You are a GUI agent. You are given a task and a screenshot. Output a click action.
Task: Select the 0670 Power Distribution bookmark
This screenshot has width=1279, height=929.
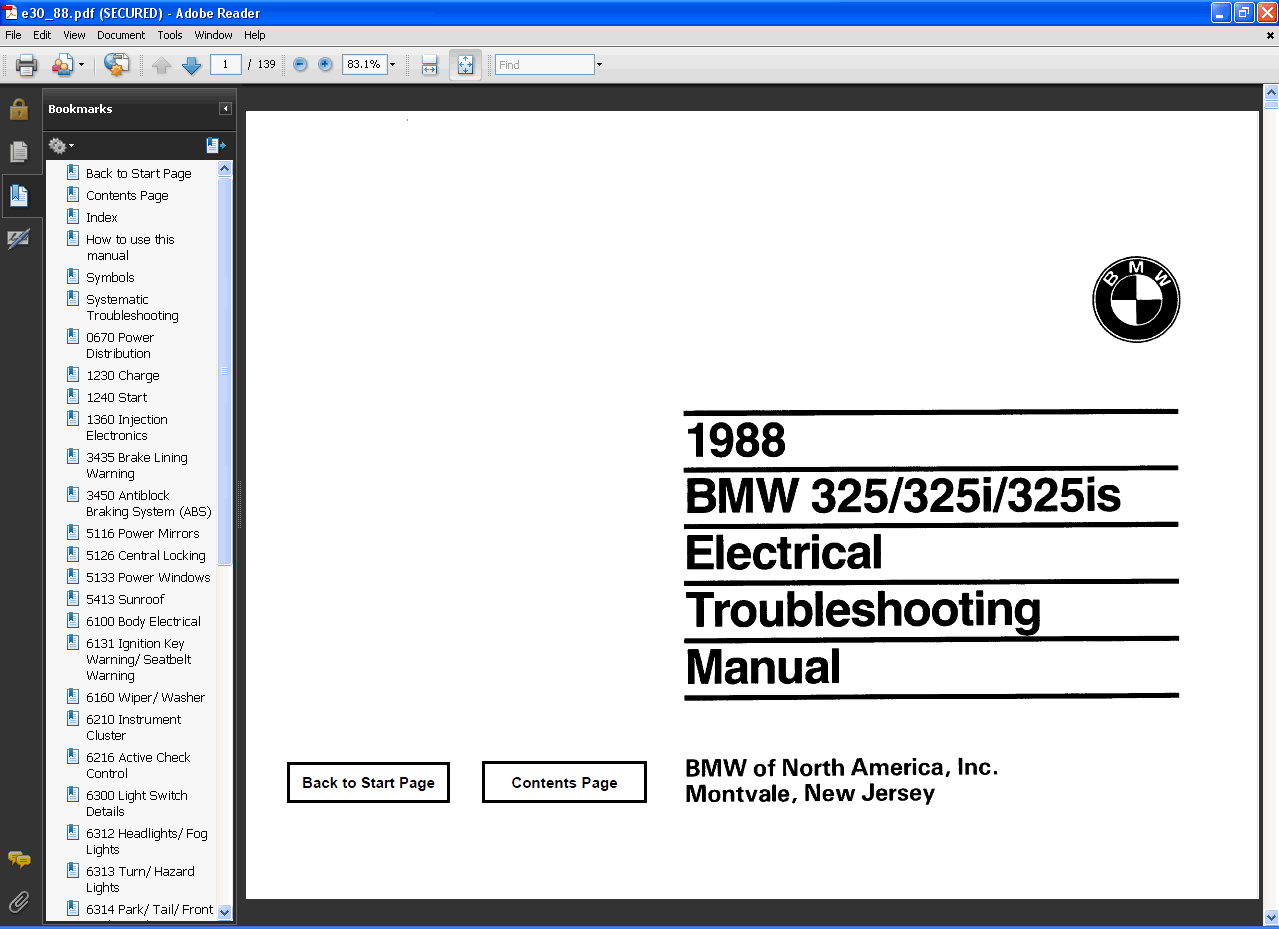click(x=120, y=345)
